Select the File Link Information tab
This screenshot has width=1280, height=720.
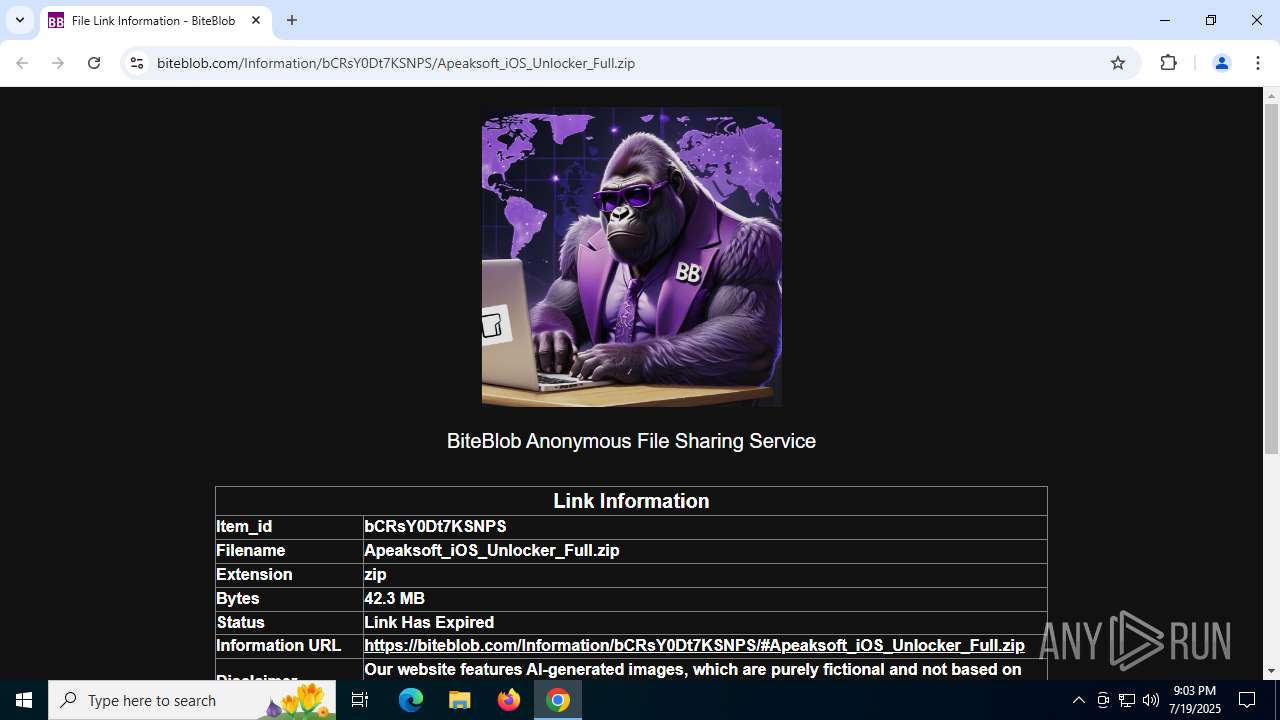tap(154, 20)
